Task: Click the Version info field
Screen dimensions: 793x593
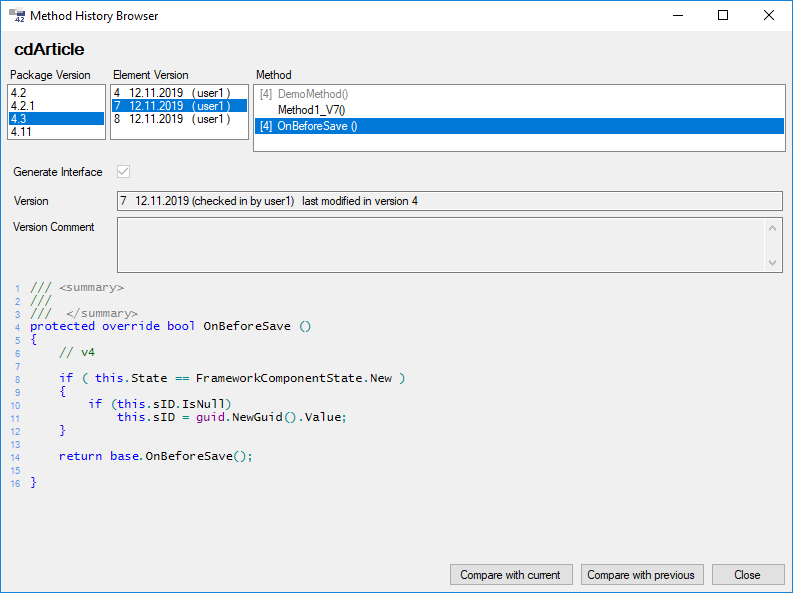Action: (x=450, y=201)
